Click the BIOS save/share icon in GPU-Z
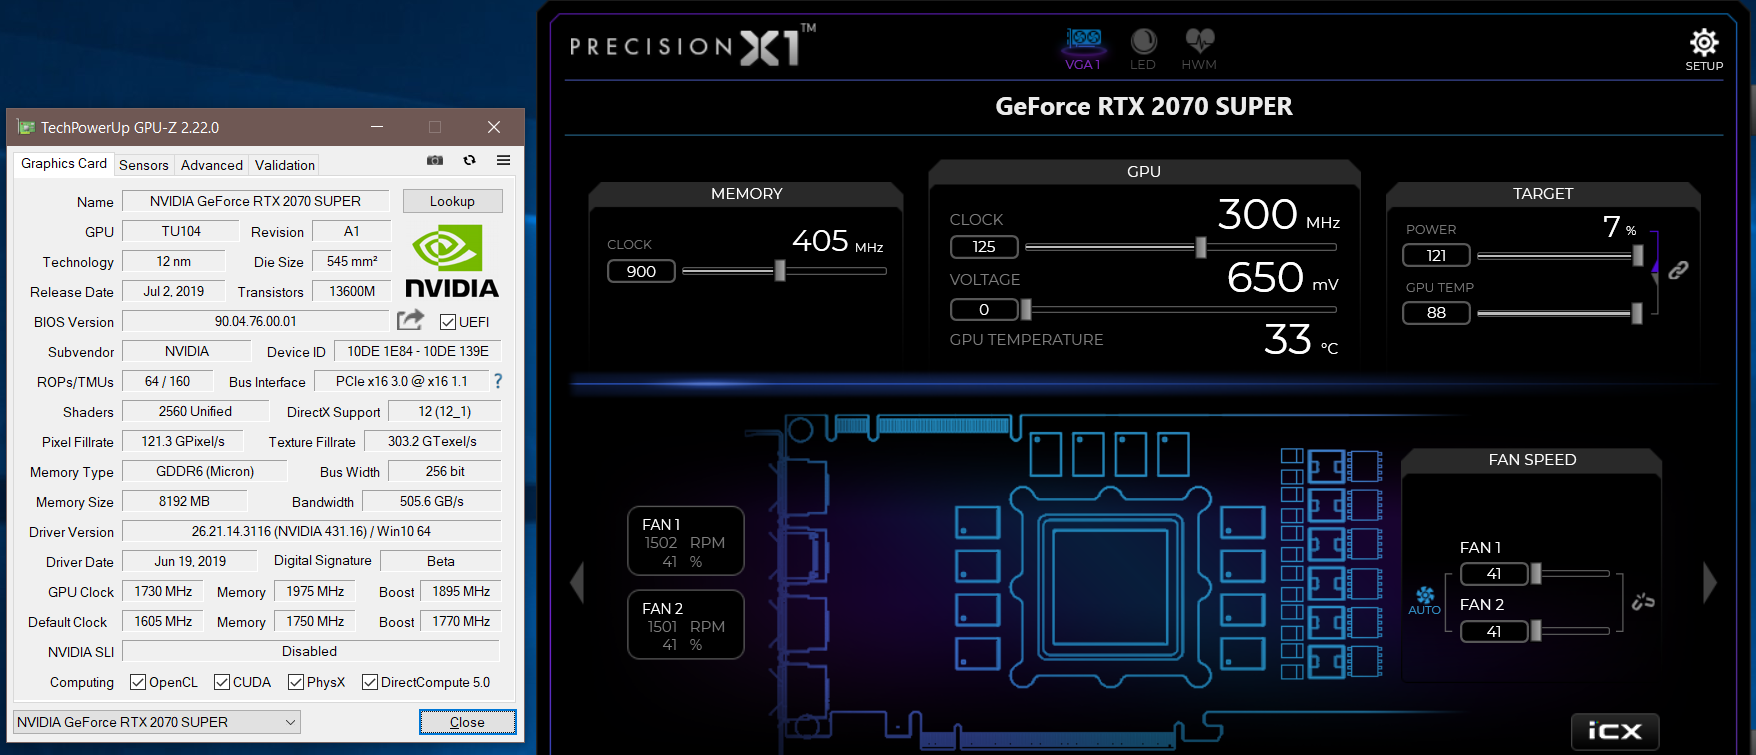 coord(410,320)
